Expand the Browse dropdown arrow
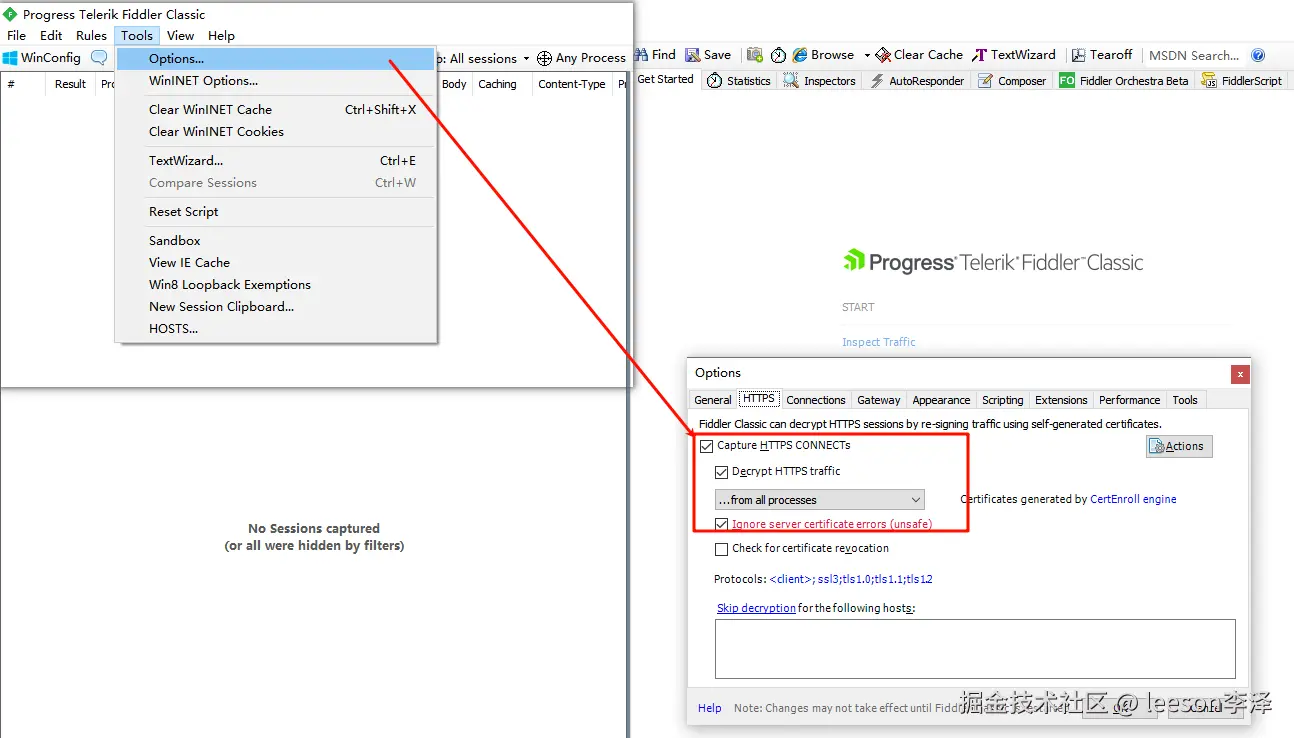 [x=867, y=56]
